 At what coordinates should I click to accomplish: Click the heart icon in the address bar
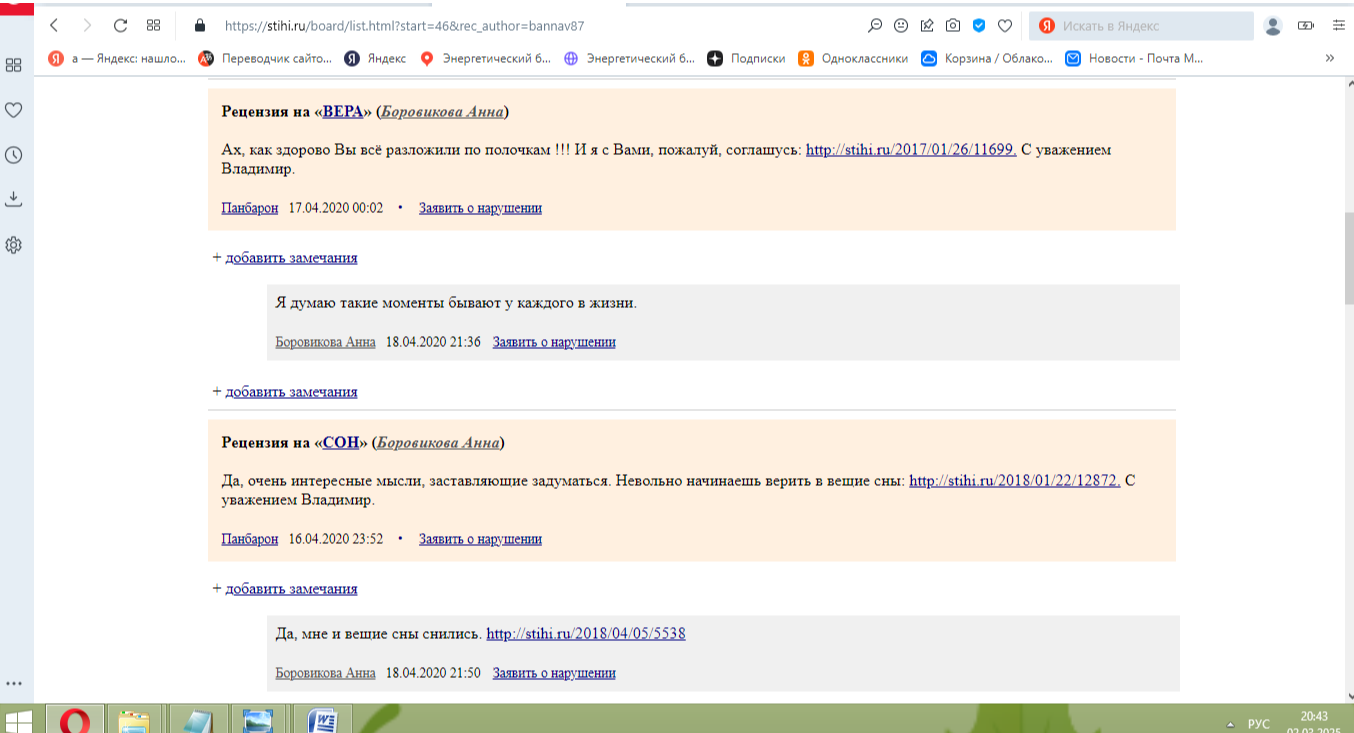point(1005,25)
